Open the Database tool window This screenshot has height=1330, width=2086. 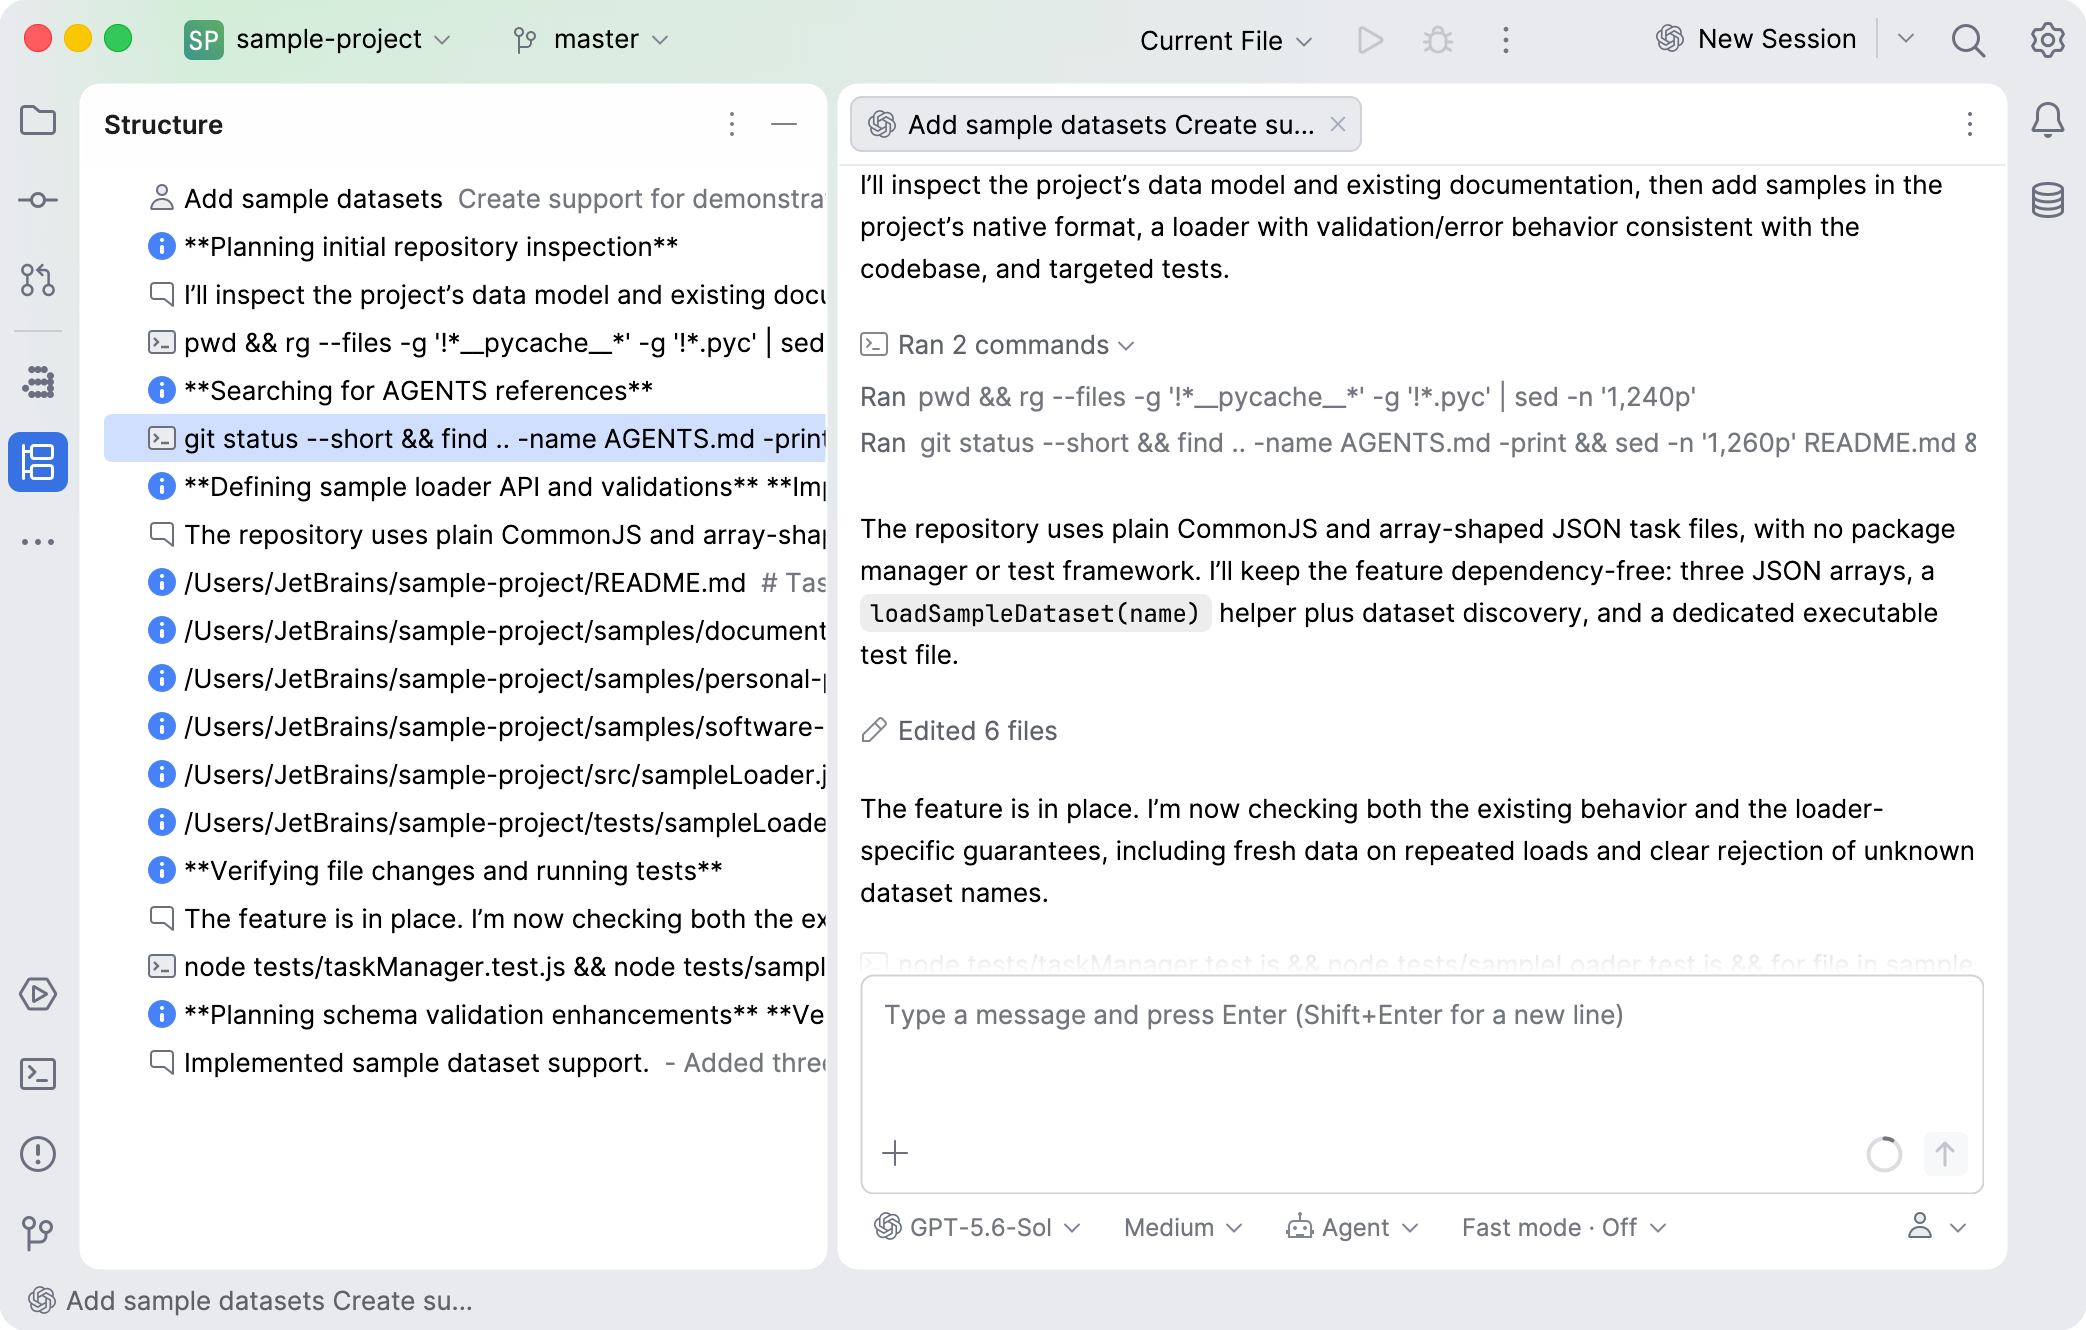[2047, 200]
